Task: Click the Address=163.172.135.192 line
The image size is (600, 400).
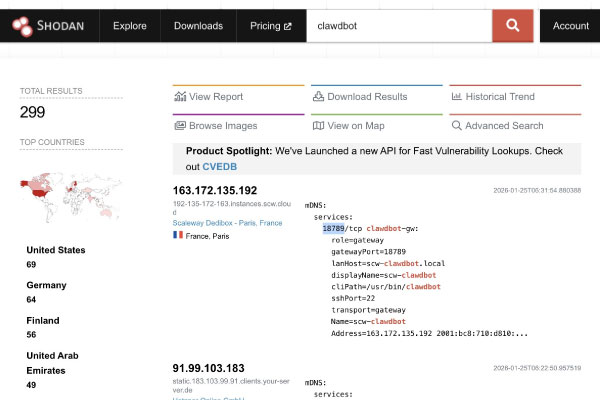Action: pos(429,333)
